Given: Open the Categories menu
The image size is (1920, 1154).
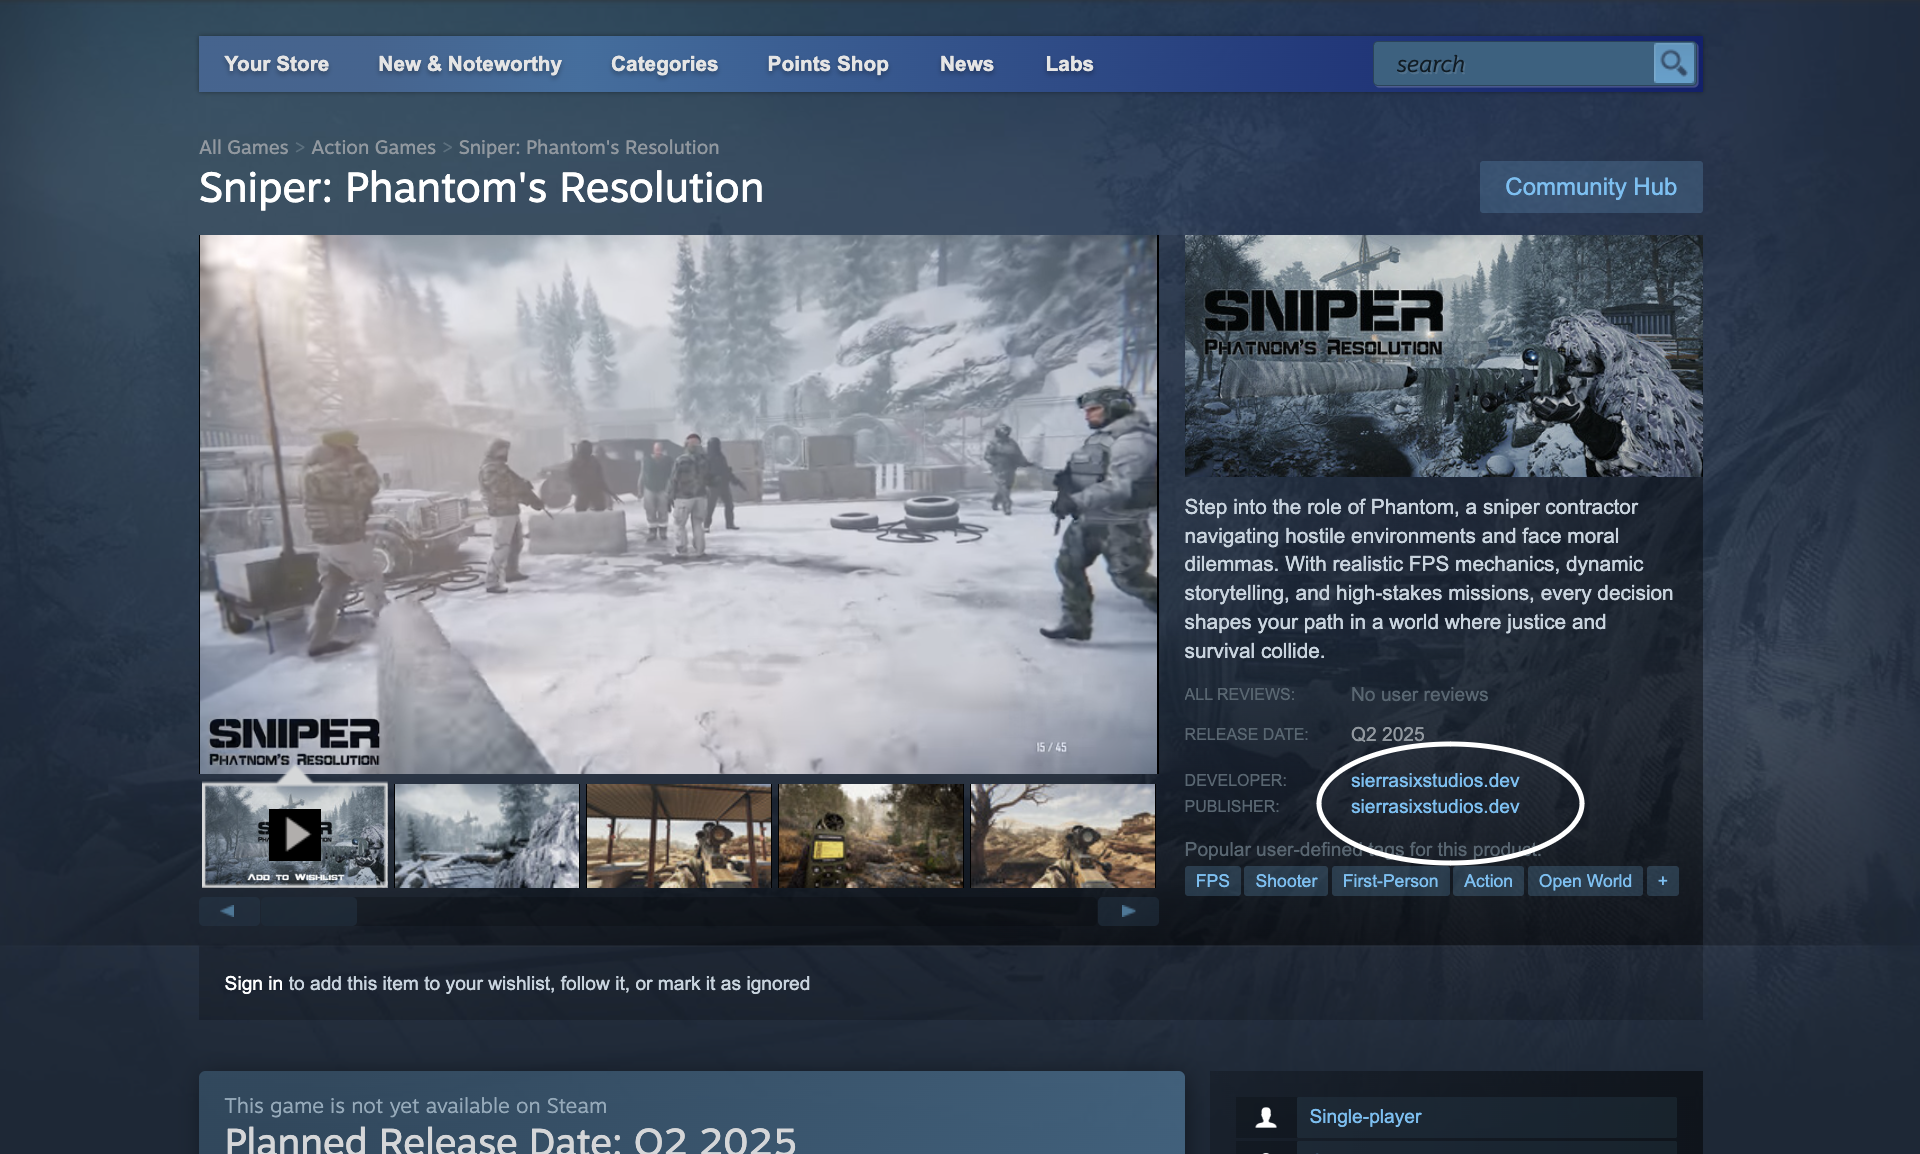Looking at the screenshot, I should pos(663,63).
